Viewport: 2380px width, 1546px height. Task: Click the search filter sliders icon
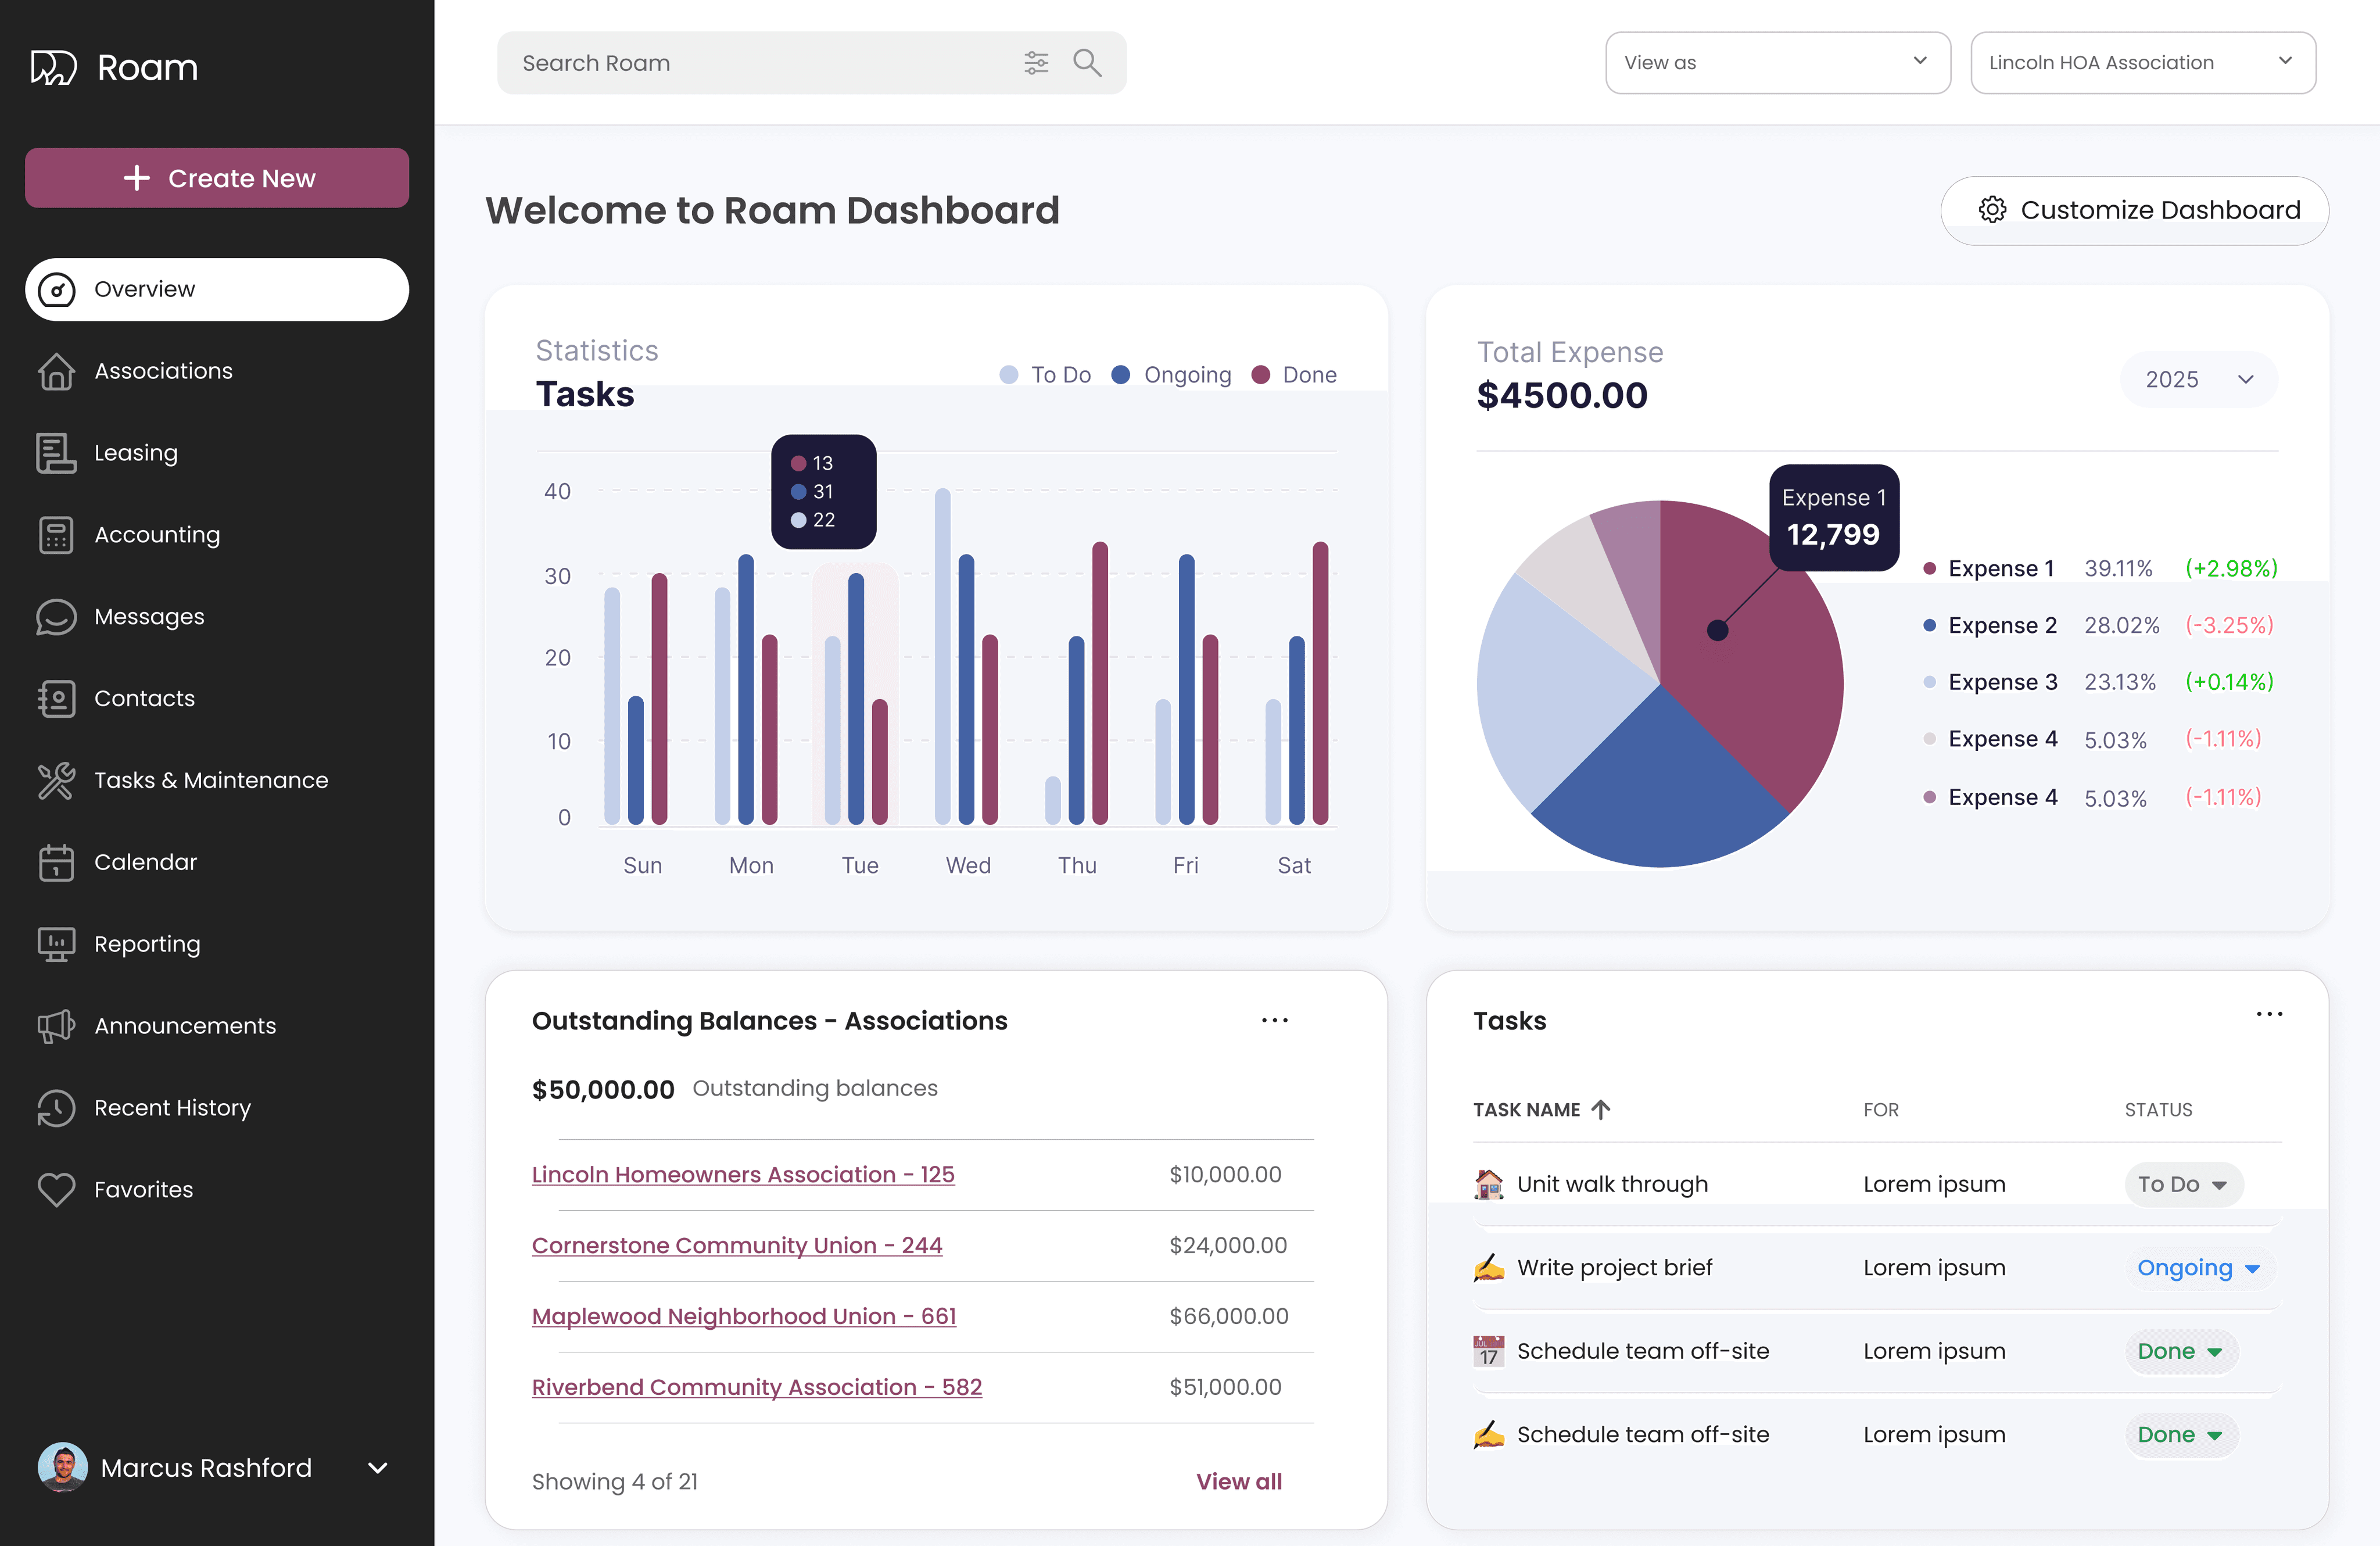(x=1036, y=63)
